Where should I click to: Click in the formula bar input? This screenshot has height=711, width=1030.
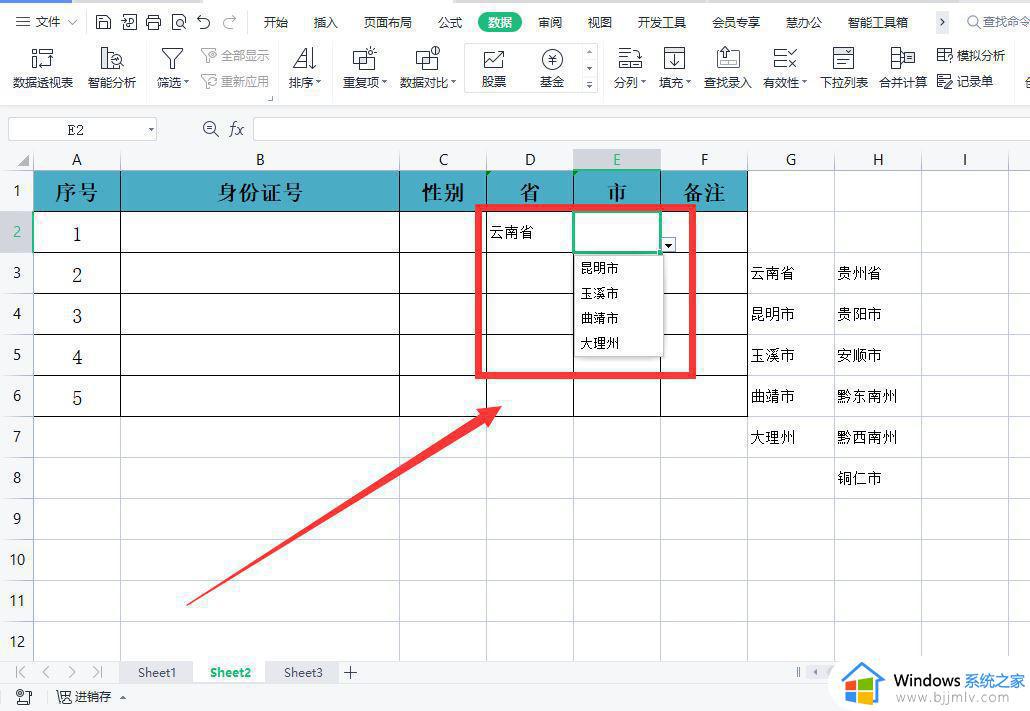click(x=640, y=129)
